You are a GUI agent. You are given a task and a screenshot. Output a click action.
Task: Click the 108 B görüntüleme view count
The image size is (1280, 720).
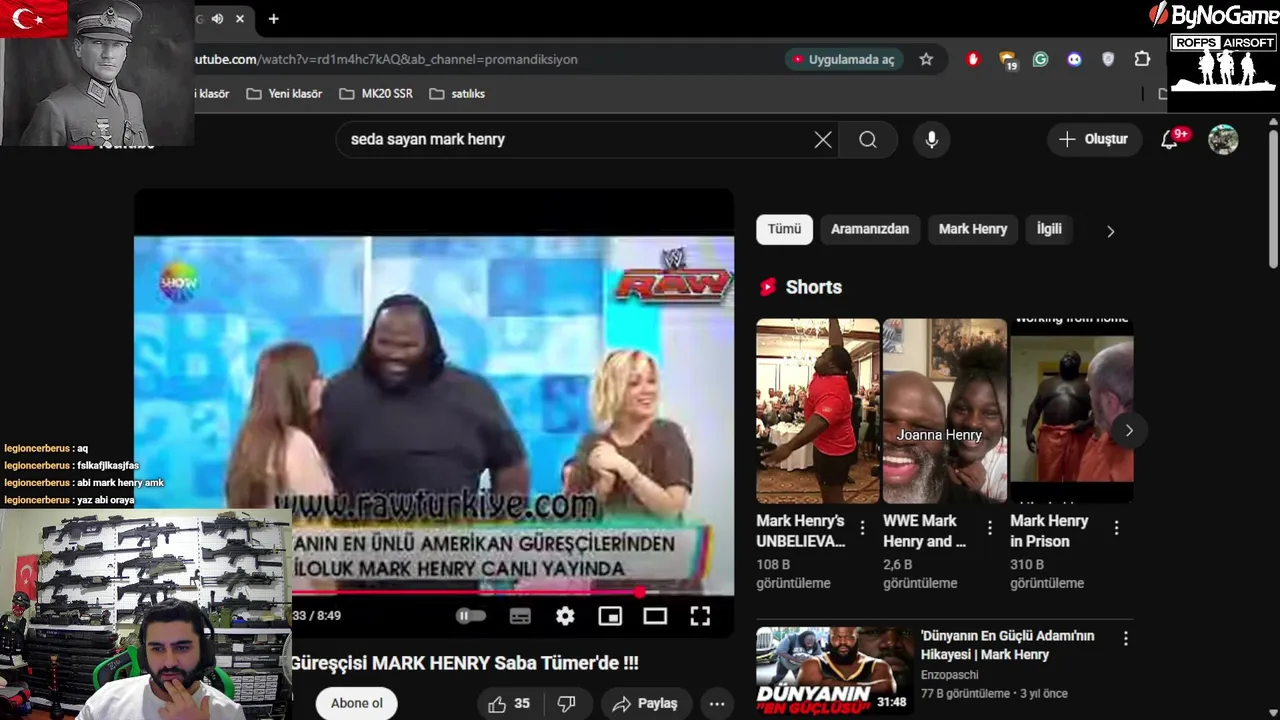[x=793, y=574]
